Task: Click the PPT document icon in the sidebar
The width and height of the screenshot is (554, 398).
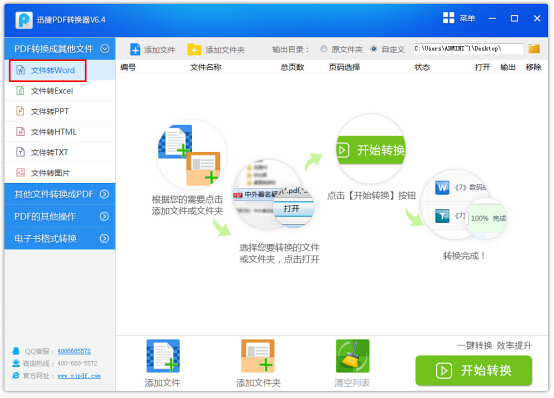Action: click(20, 111)
